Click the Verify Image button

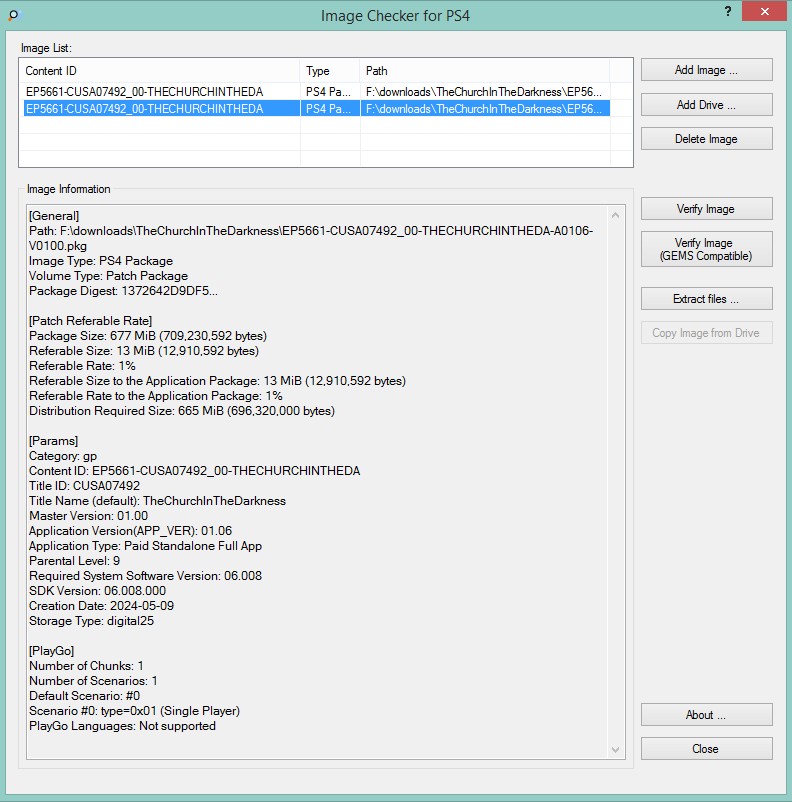(x=707, y=209)
